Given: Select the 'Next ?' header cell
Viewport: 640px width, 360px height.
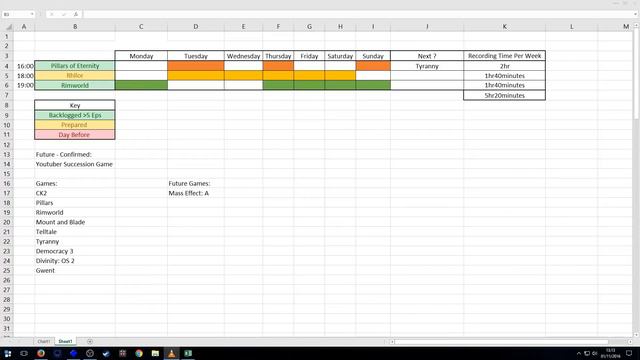Looking at the screenshot, I should tap(427, 56).
